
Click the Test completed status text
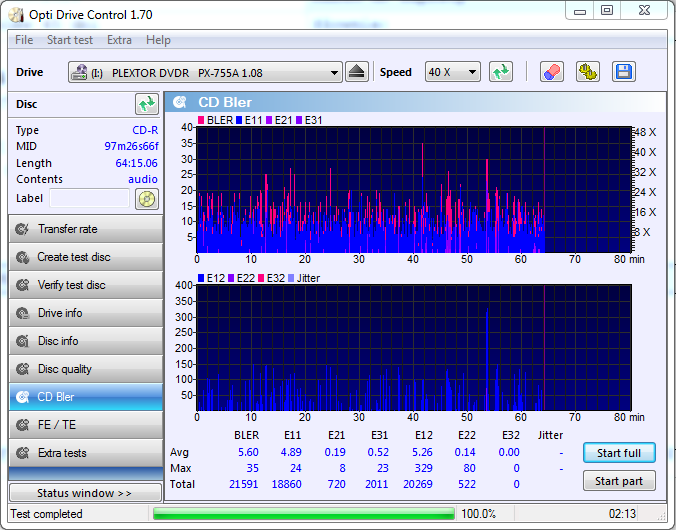[x=46, y=514]
